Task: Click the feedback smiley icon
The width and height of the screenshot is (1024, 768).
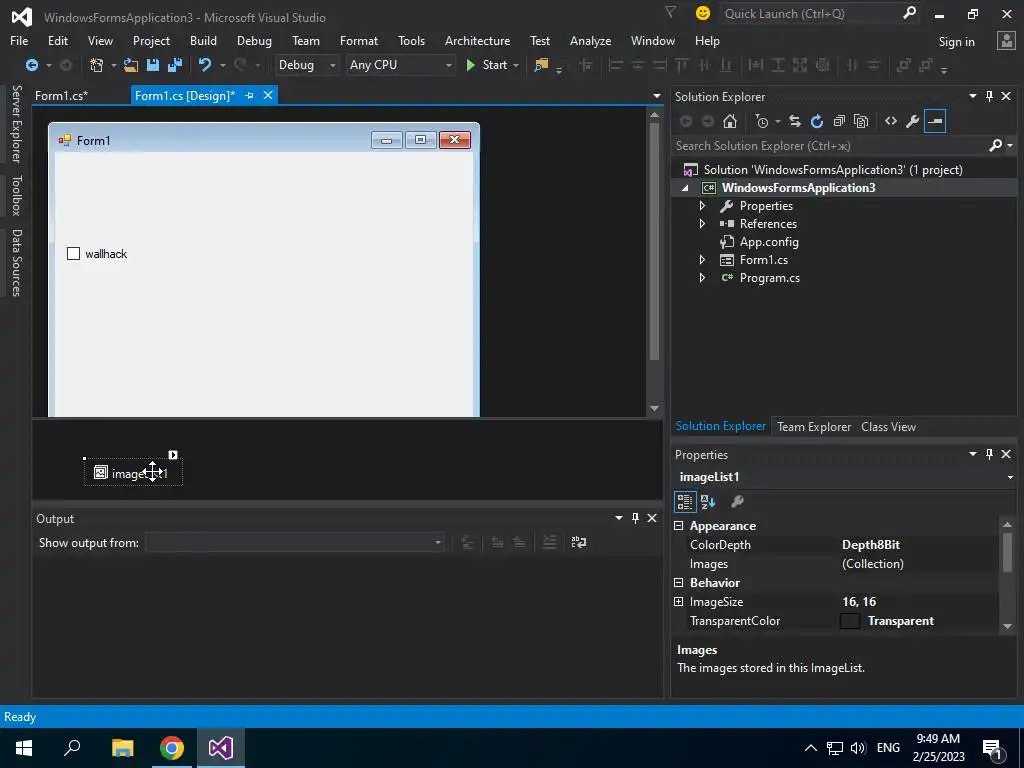Action: 703,13
